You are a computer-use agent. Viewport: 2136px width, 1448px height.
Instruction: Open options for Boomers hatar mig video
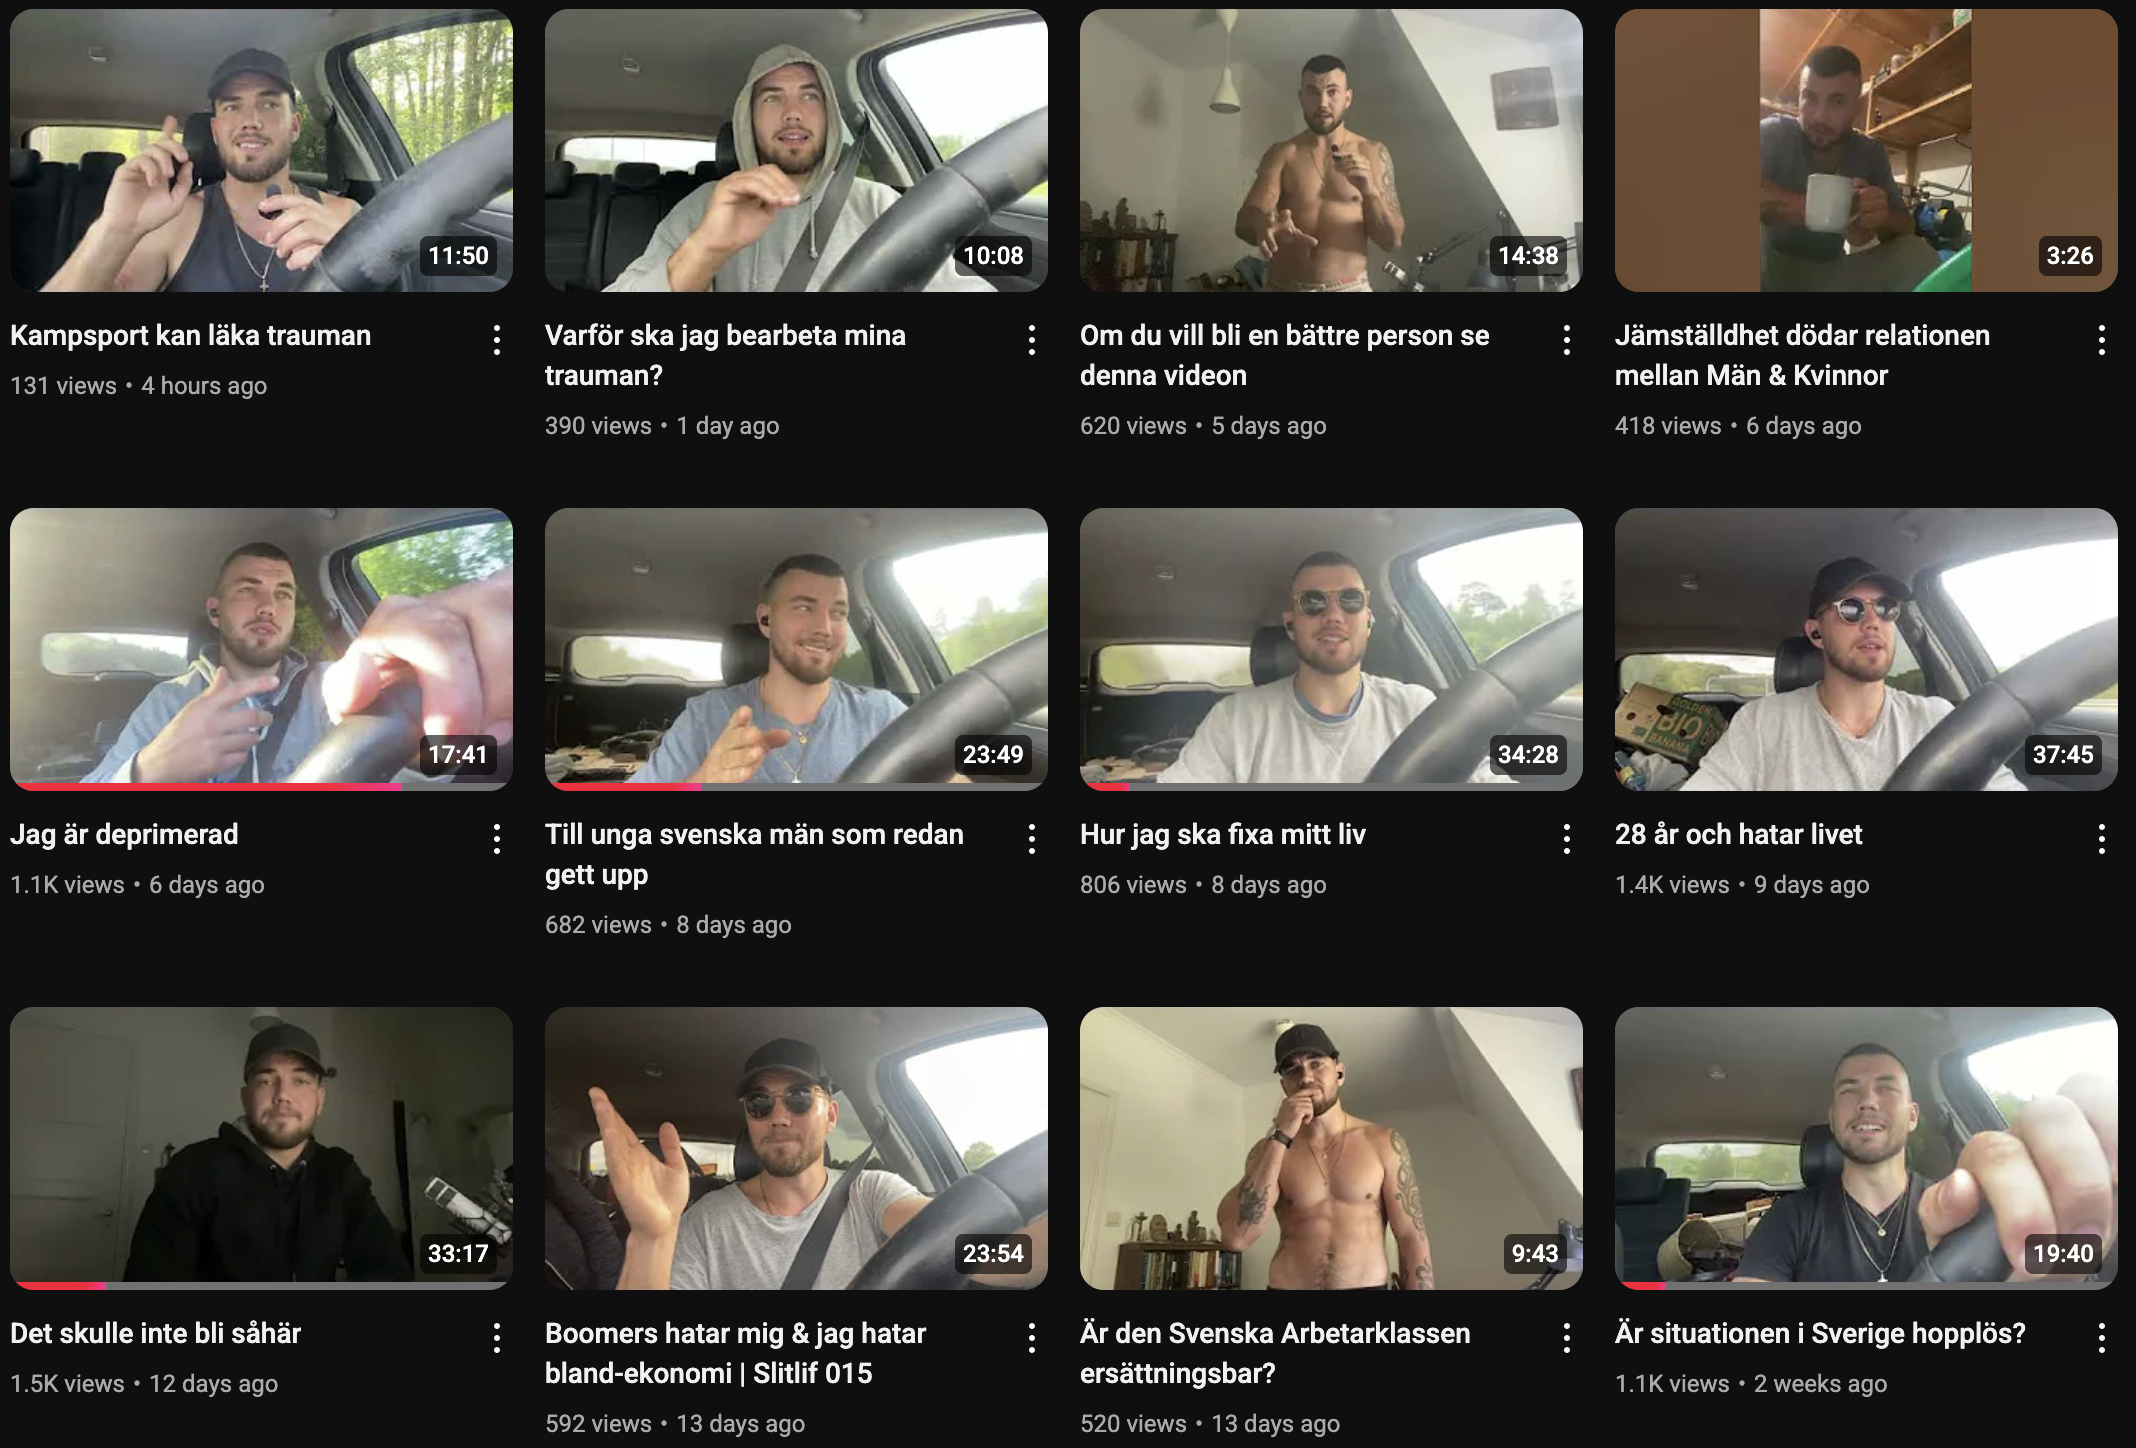coord(1032,1338)
